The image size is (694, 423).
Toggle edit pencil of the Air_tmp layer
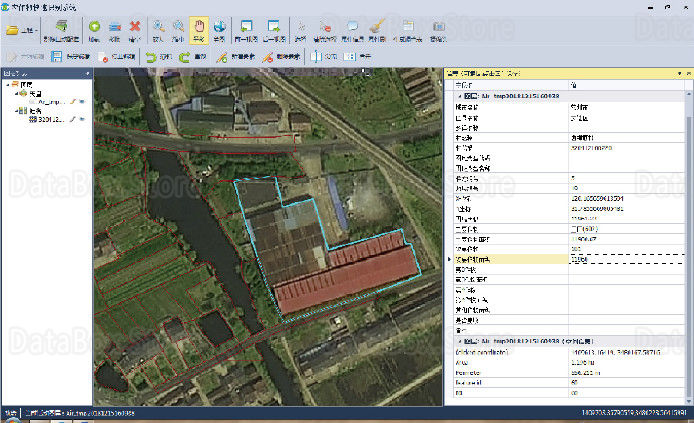tap(73, 102)
